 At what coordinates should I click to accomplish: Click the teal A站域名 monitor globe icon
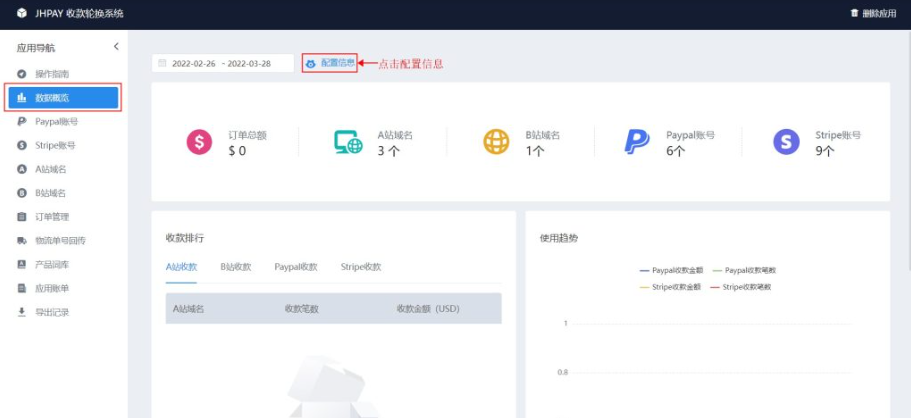[x=348, y=142]
